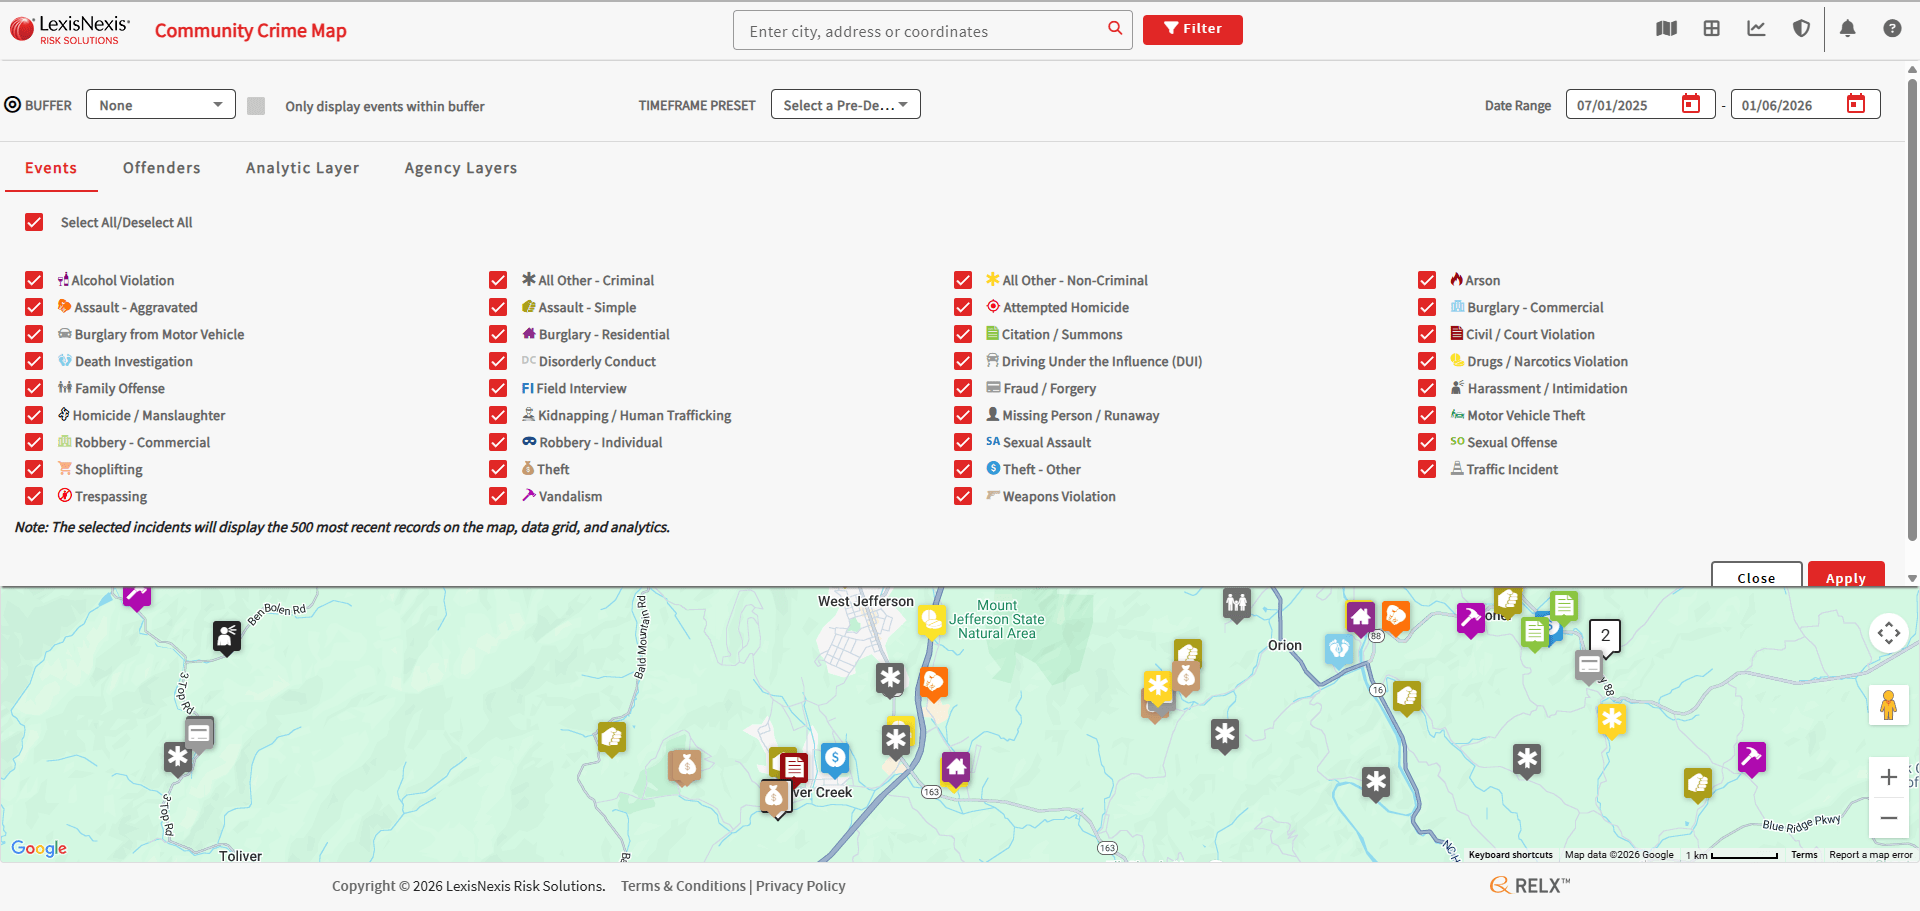Toggle Select All/Deselect All checkbox

35,223
